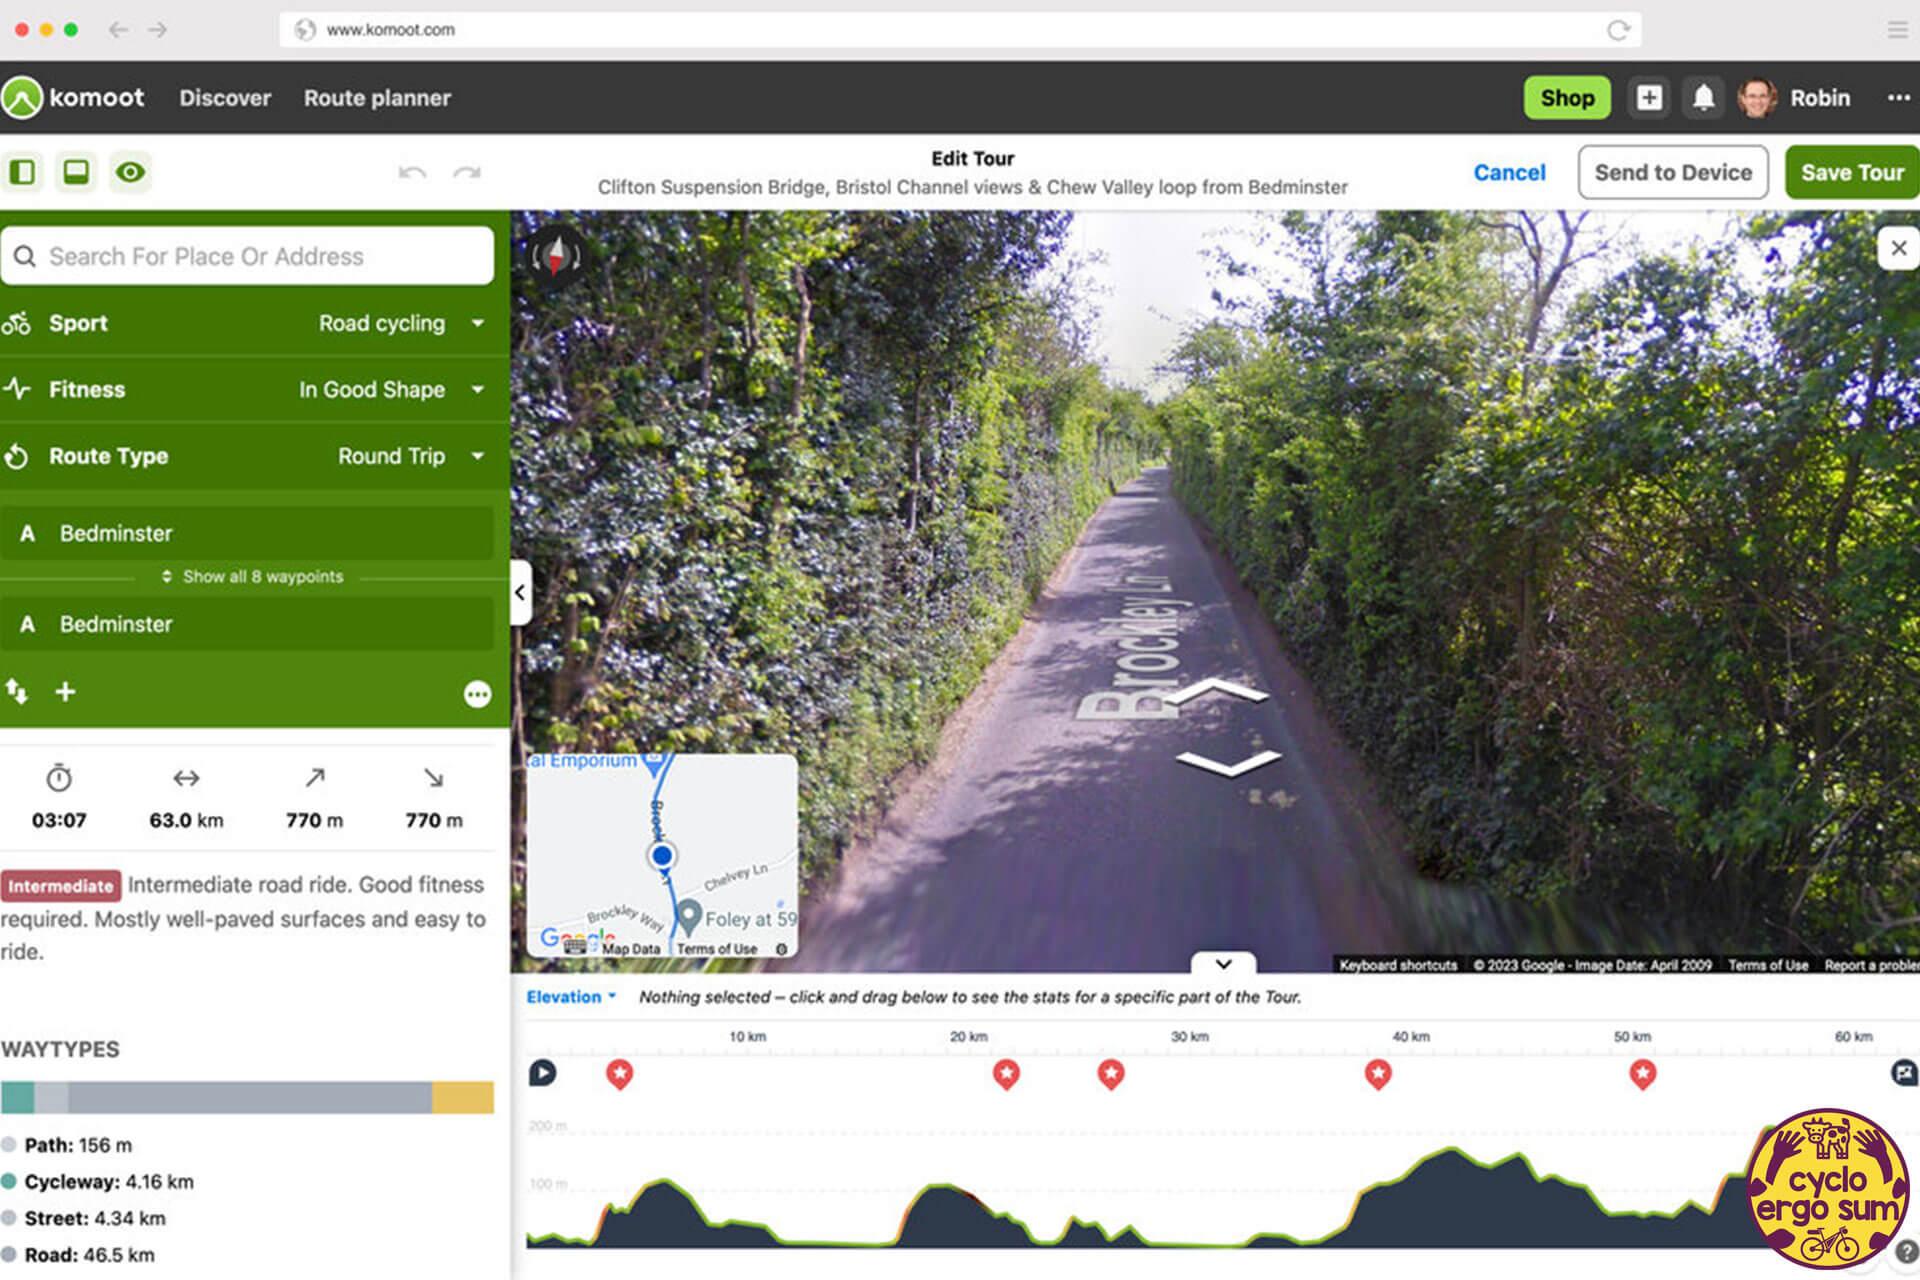This screenshot has height=1280, width=1920.
Task: Select the highlight marker before 40 km
Action: pyautogui.click(x=1378, y=1075)
